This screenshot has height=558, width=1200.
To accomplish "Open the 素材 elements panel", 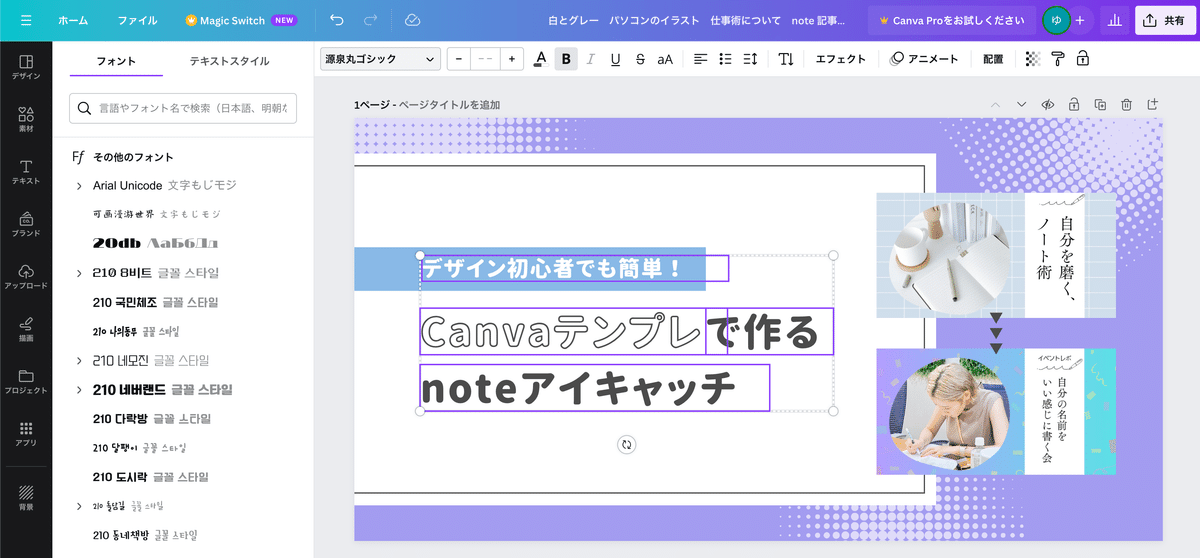I will point(26,120).
